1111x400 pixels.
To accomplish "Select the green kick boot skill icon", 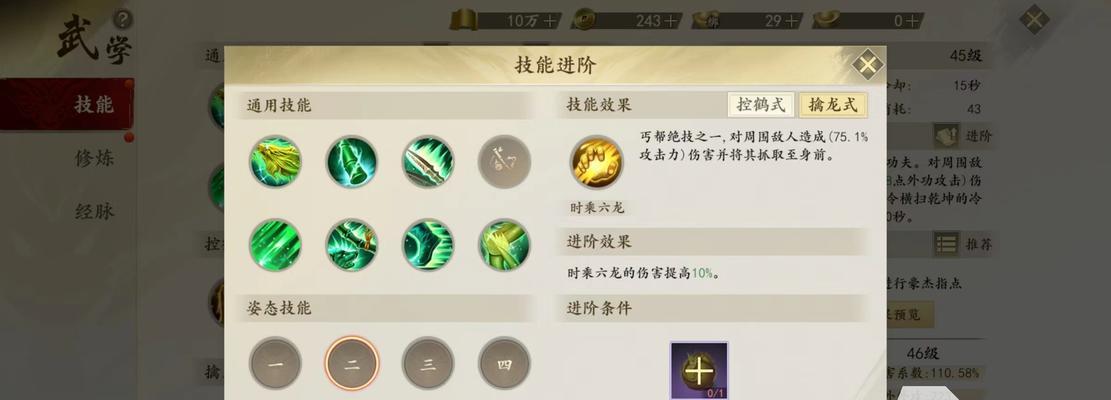I will point(429,245).
